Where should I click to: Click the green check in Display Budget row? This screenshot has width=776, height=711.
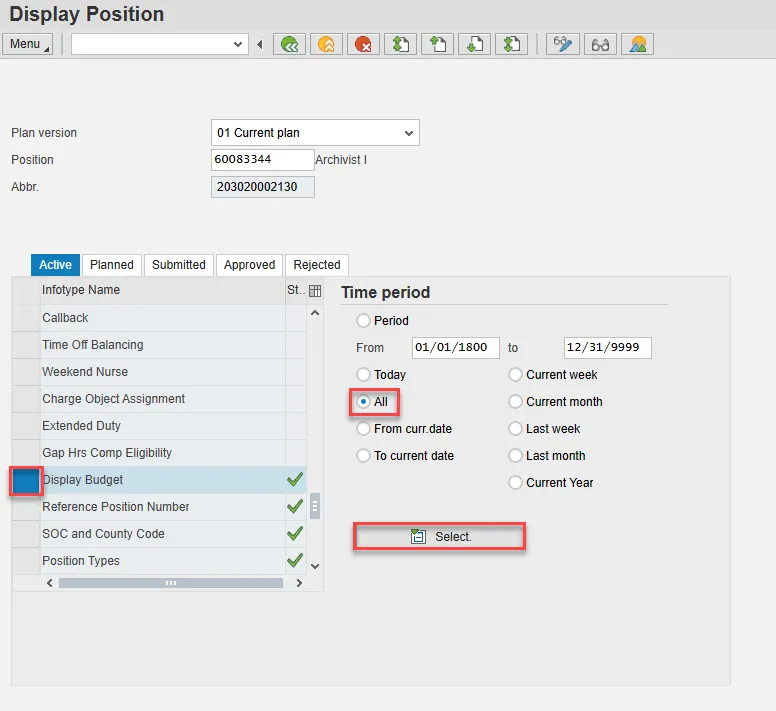(x=295, y=479)
